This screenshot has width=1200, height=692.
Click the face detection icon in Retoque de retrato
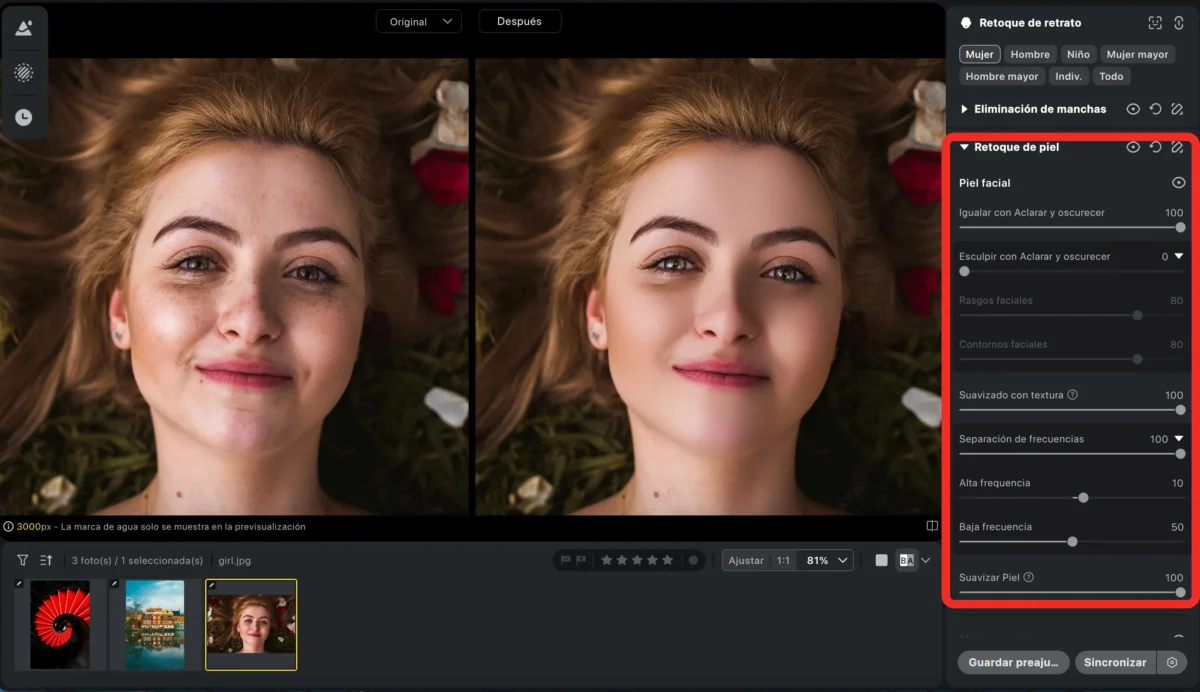click(x=1155, y=23)
